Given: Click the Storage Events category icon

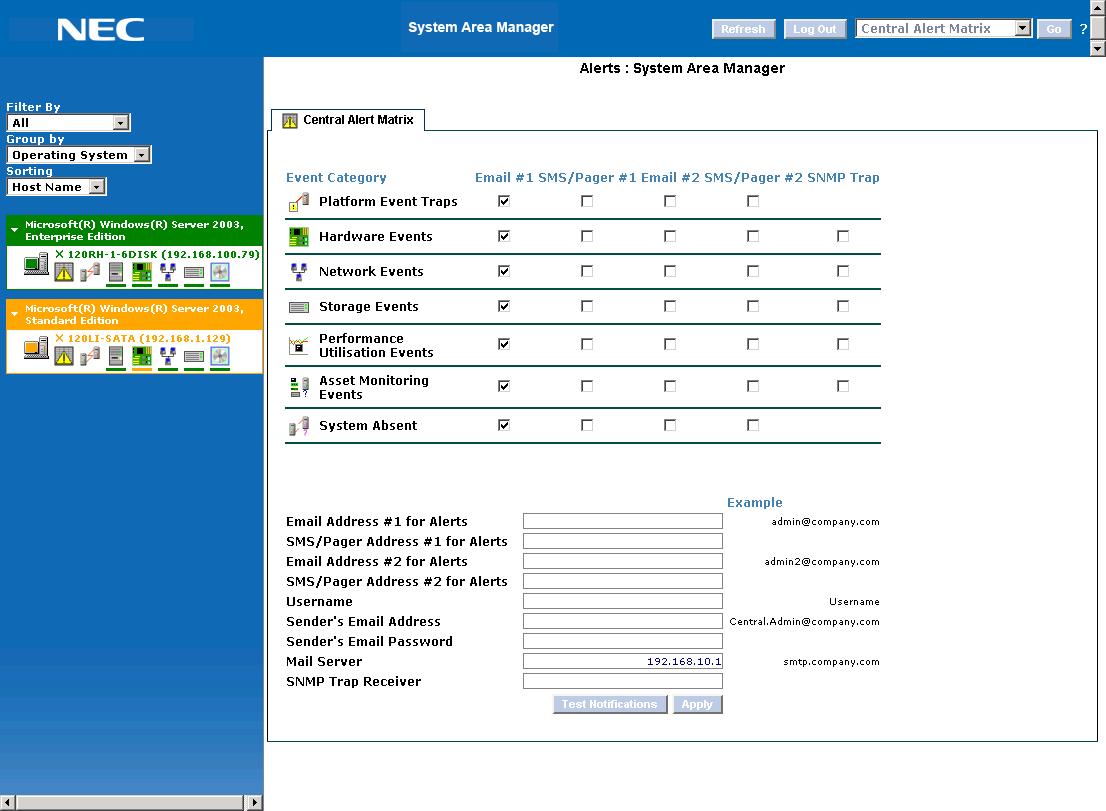Looking at the screenshot, I should tap(299, 307).
